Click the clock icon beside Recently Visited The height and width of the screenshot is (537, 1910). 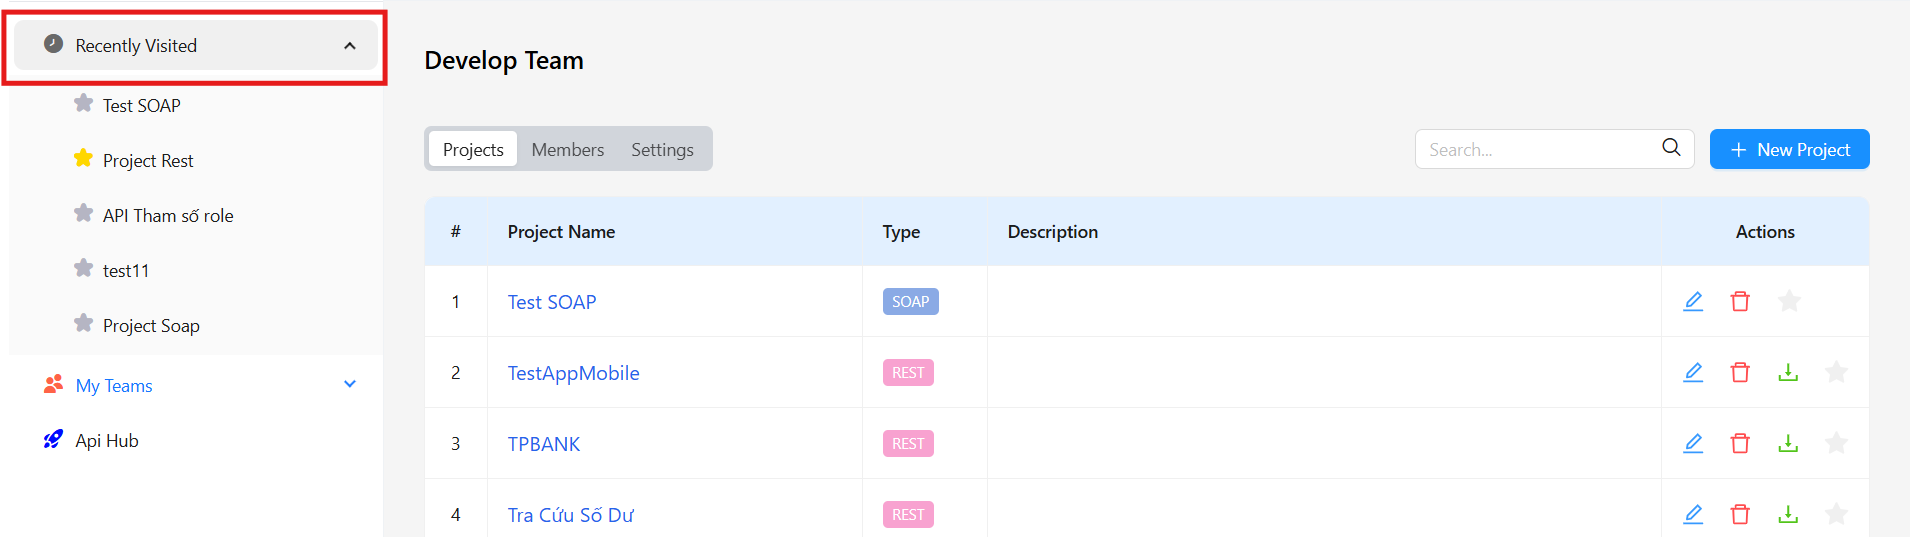(54, 44)
